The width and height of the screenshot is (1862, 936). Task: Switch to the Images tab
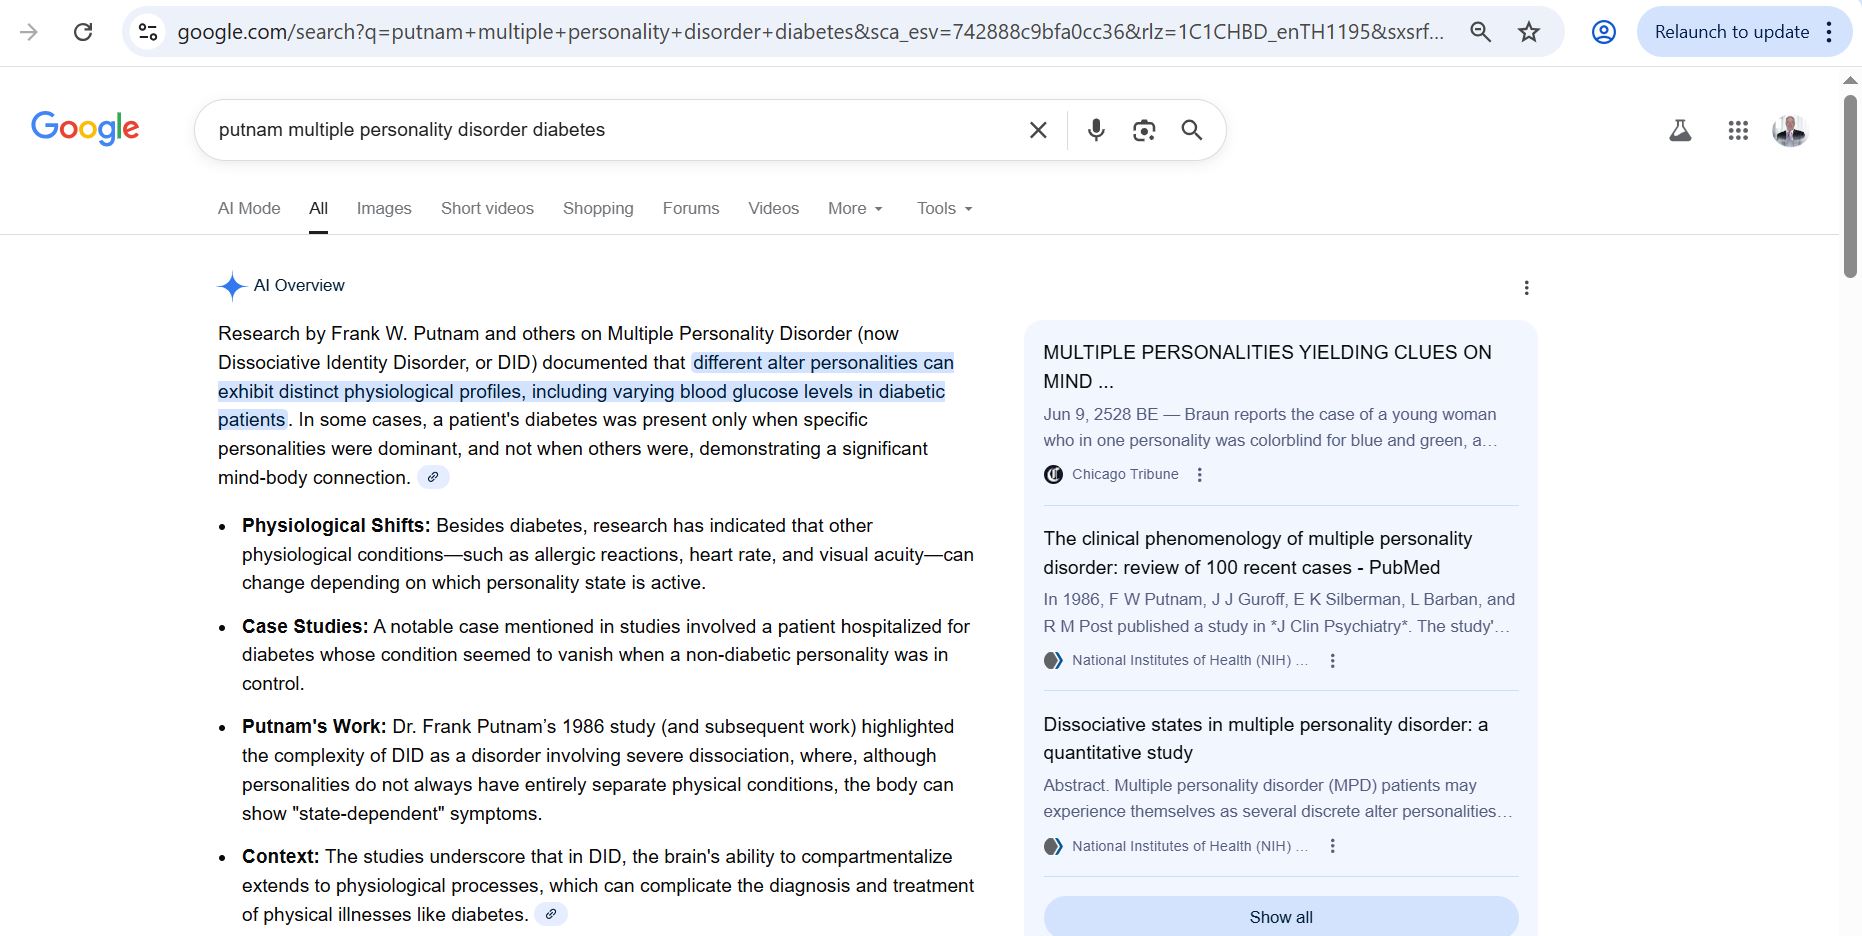click(384, 208)
